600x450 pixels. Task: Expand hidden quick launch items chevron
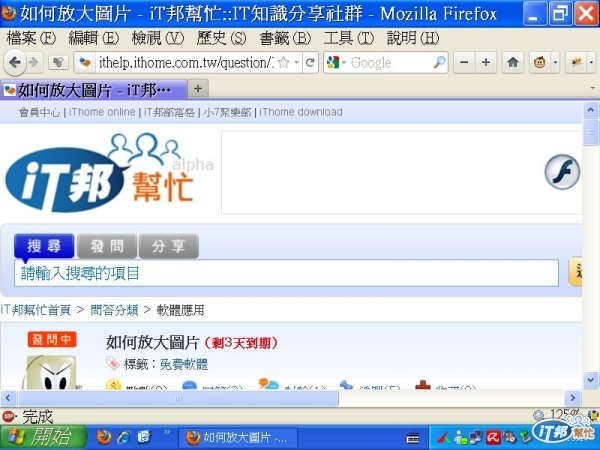click(167, 432)
